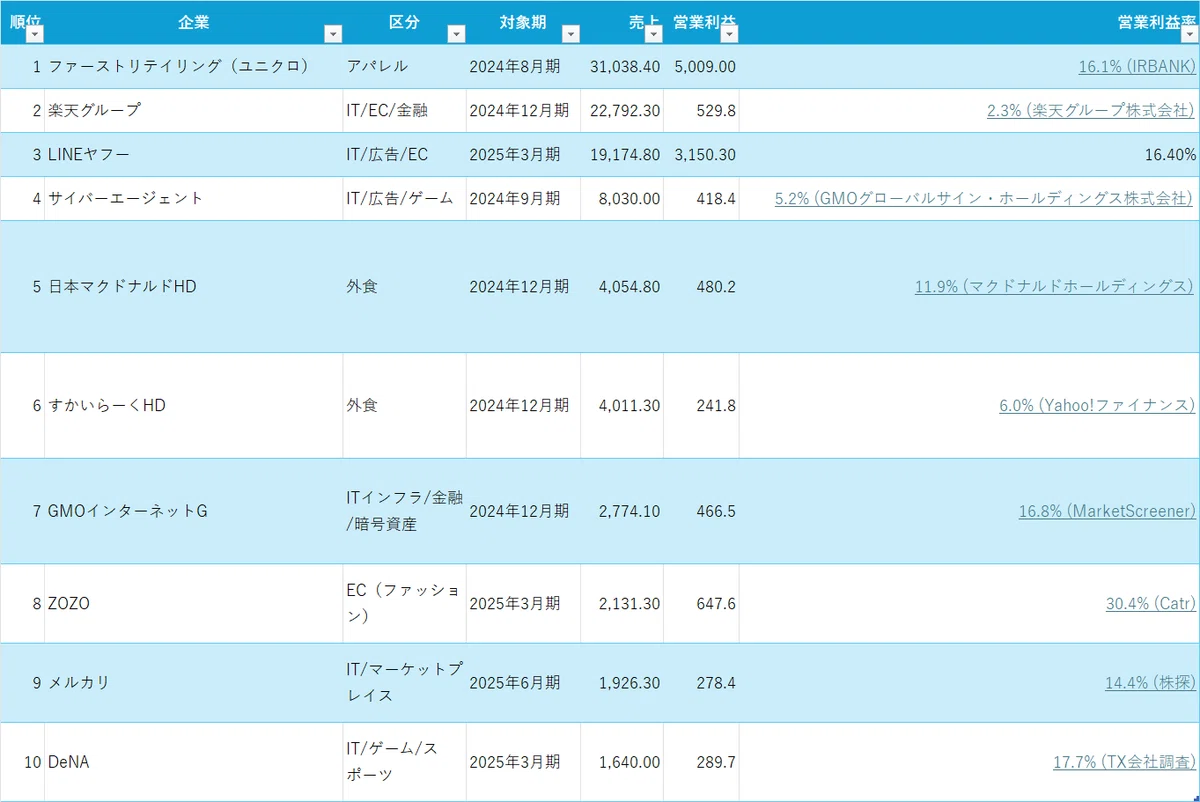Viewport: 1200px width, 802px height.
Task: Select the 5,009.00 operating profit cell
Action: click(701, 67)
